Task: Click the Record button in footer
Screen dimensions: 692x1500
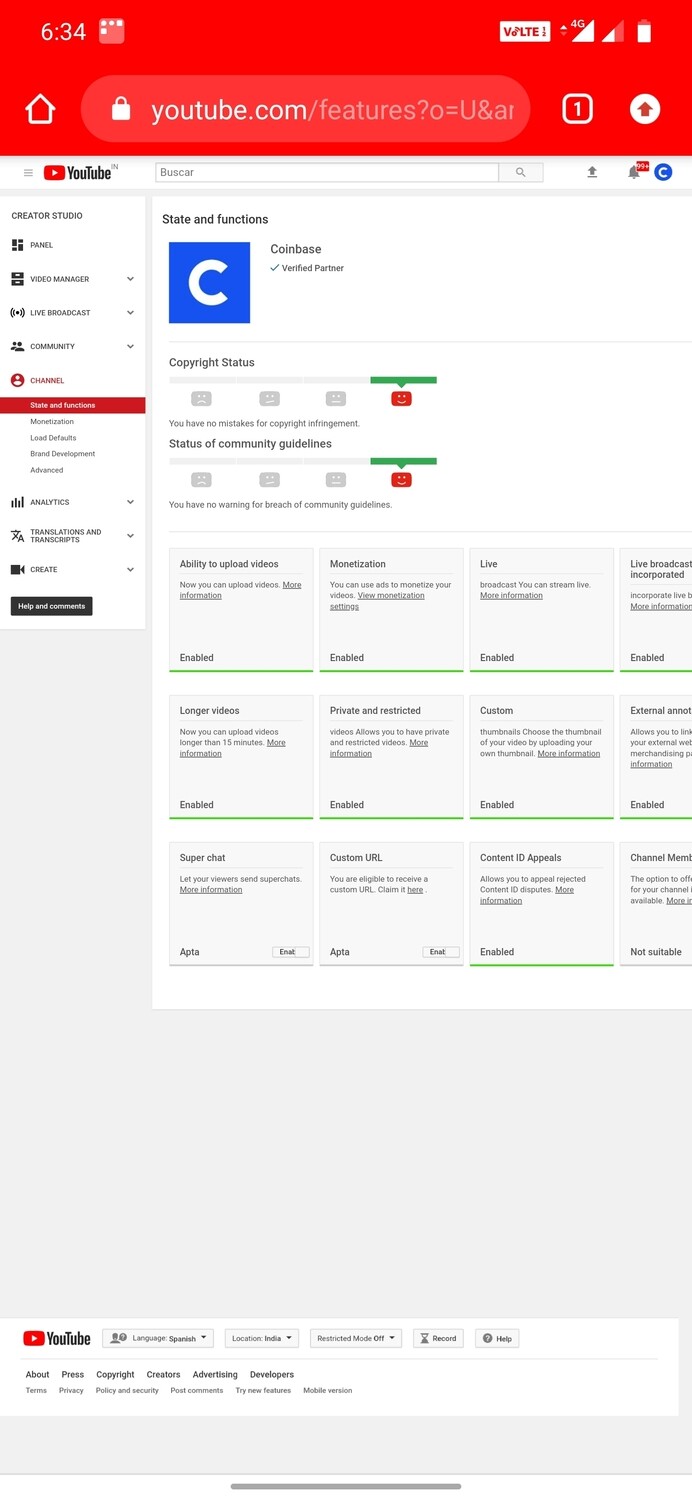Action: (x=438, y=1338)
